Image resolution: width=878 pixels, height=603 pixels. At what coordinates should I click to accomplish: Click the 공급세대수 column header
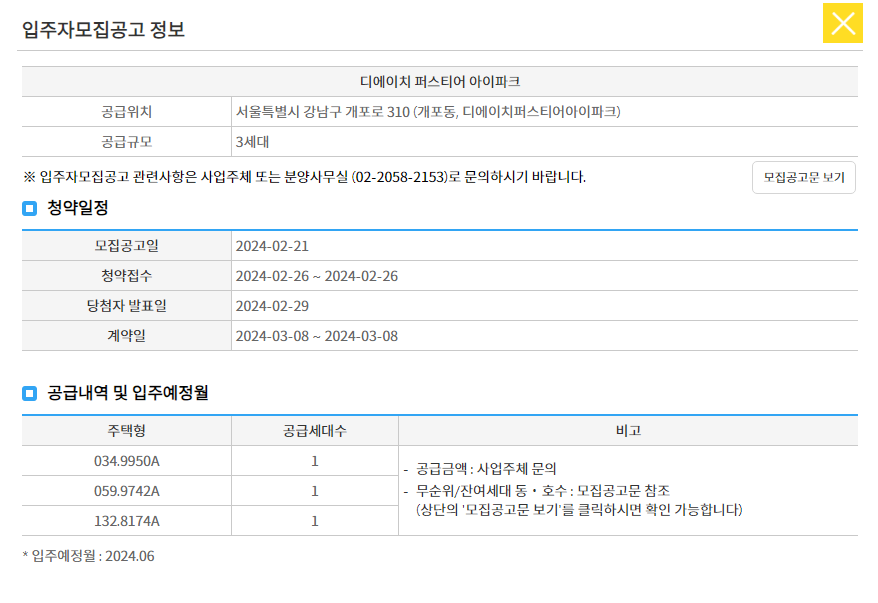(x=315, y=431)
